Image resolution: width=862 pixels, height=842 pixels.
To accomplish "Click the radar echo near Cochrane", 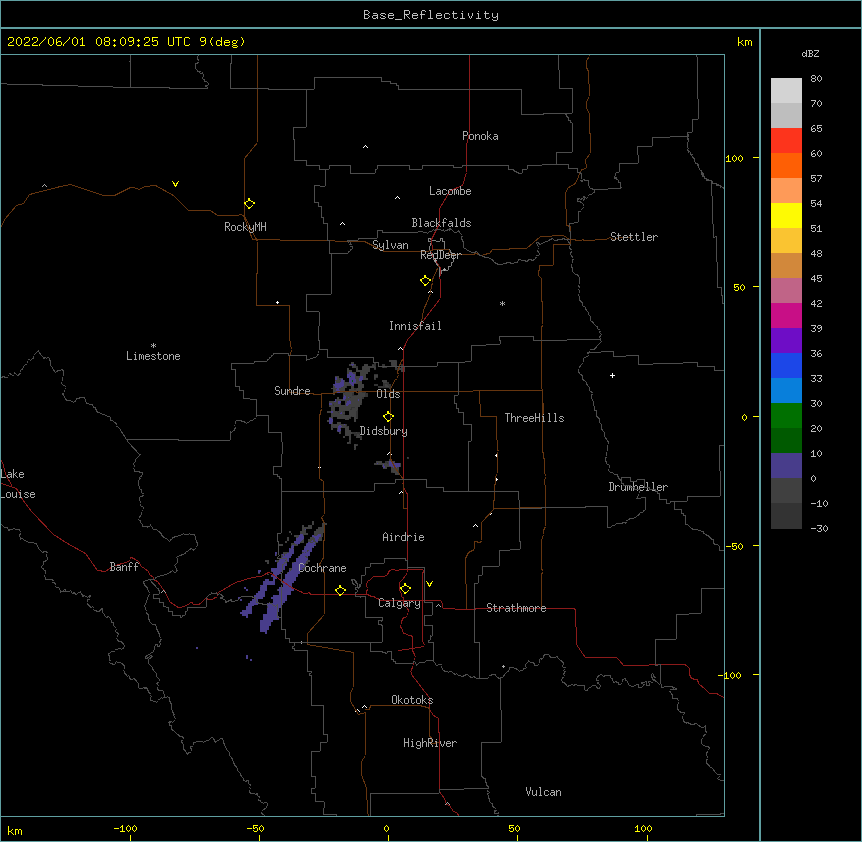I will [283, 577].
